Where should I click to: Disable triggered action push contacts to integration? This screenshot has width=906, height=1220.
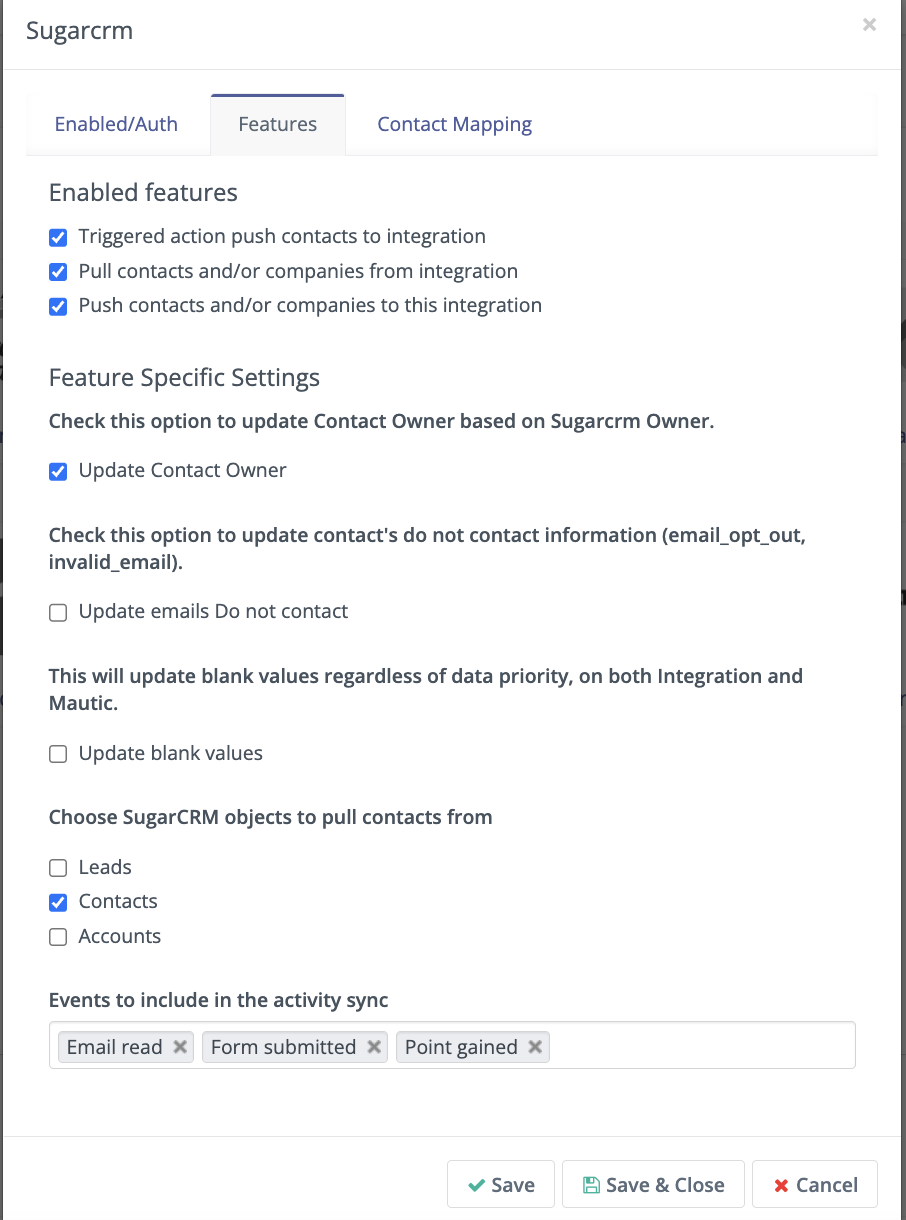click(x=57, y=237)
